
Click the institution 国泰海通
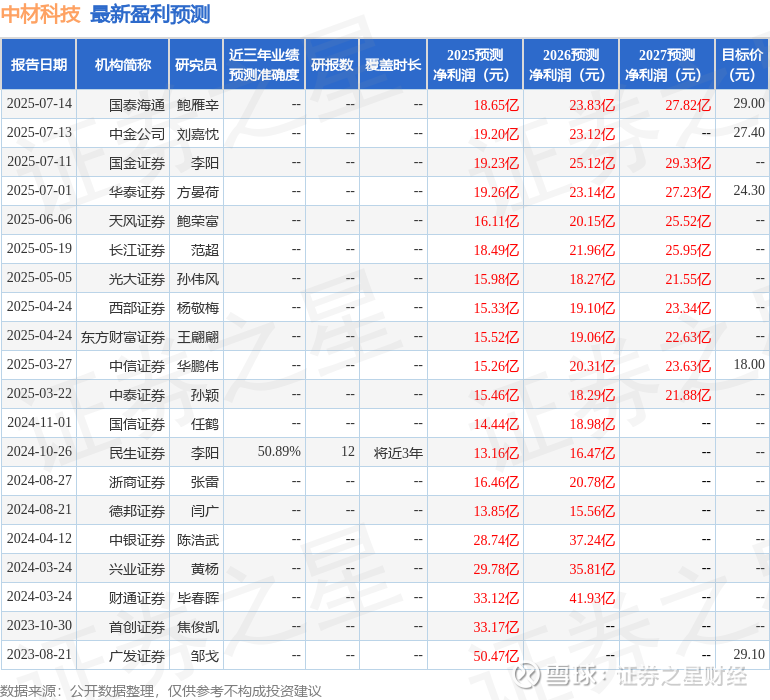tap(137, 105)
